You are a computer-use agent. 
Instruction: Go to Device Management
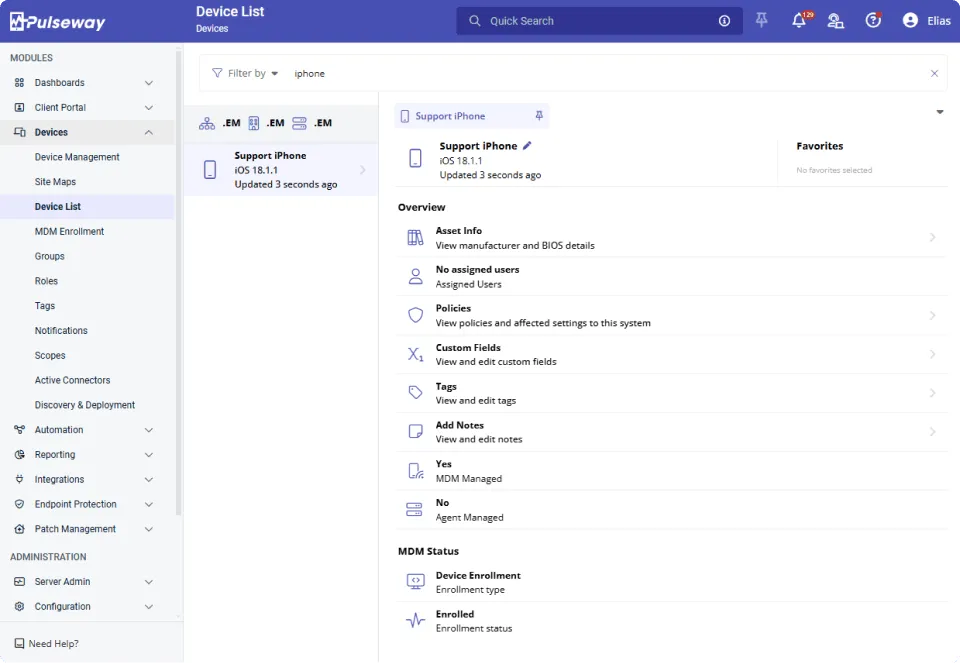point(77,157)
